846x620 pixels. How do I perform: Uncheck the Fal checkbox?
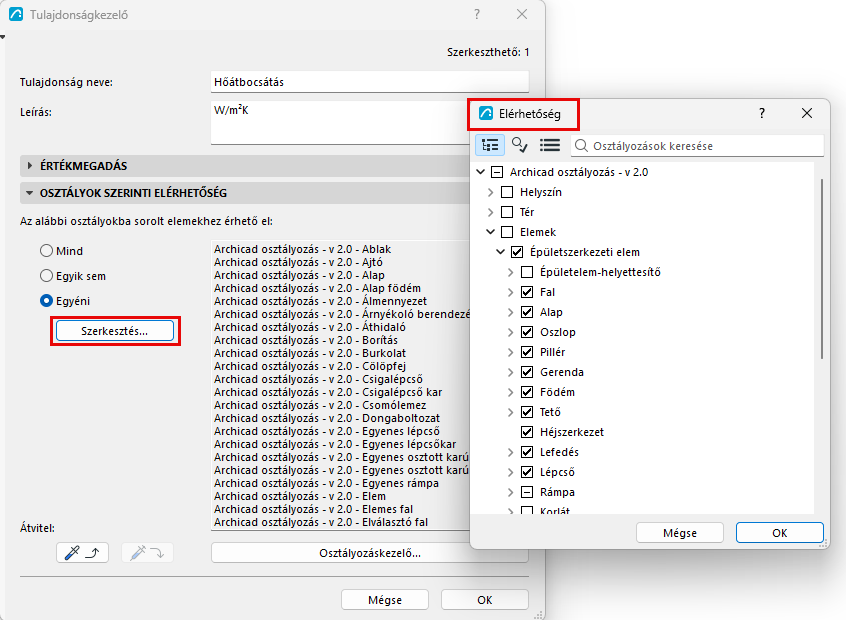click(527, 292)
